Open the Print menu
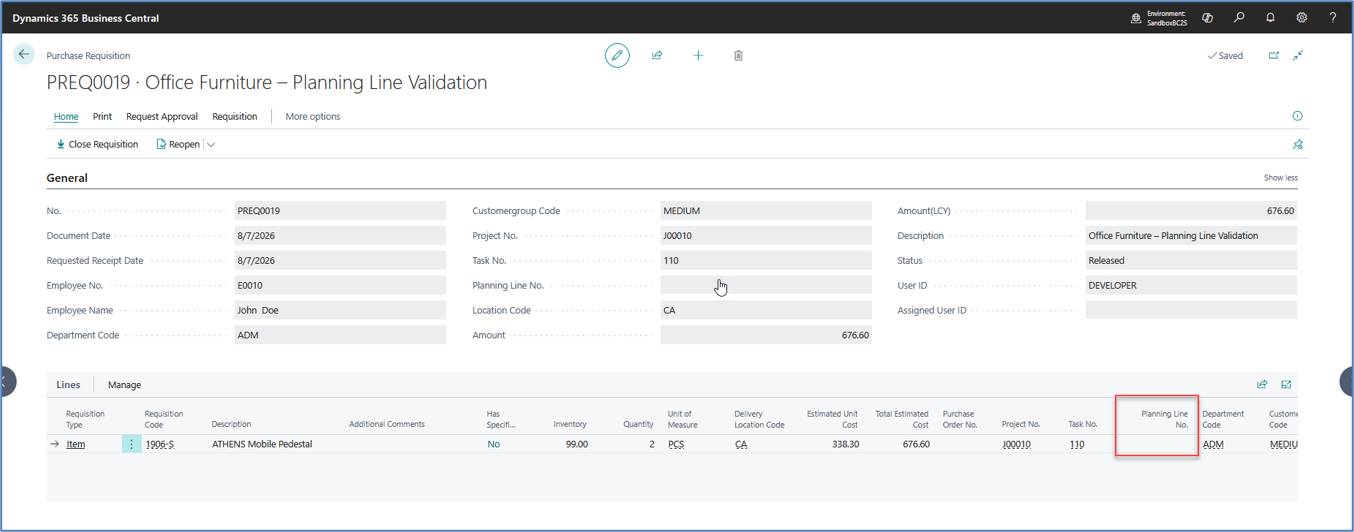Viewport: 1354px width, 532px height. [x=102, y=116]
